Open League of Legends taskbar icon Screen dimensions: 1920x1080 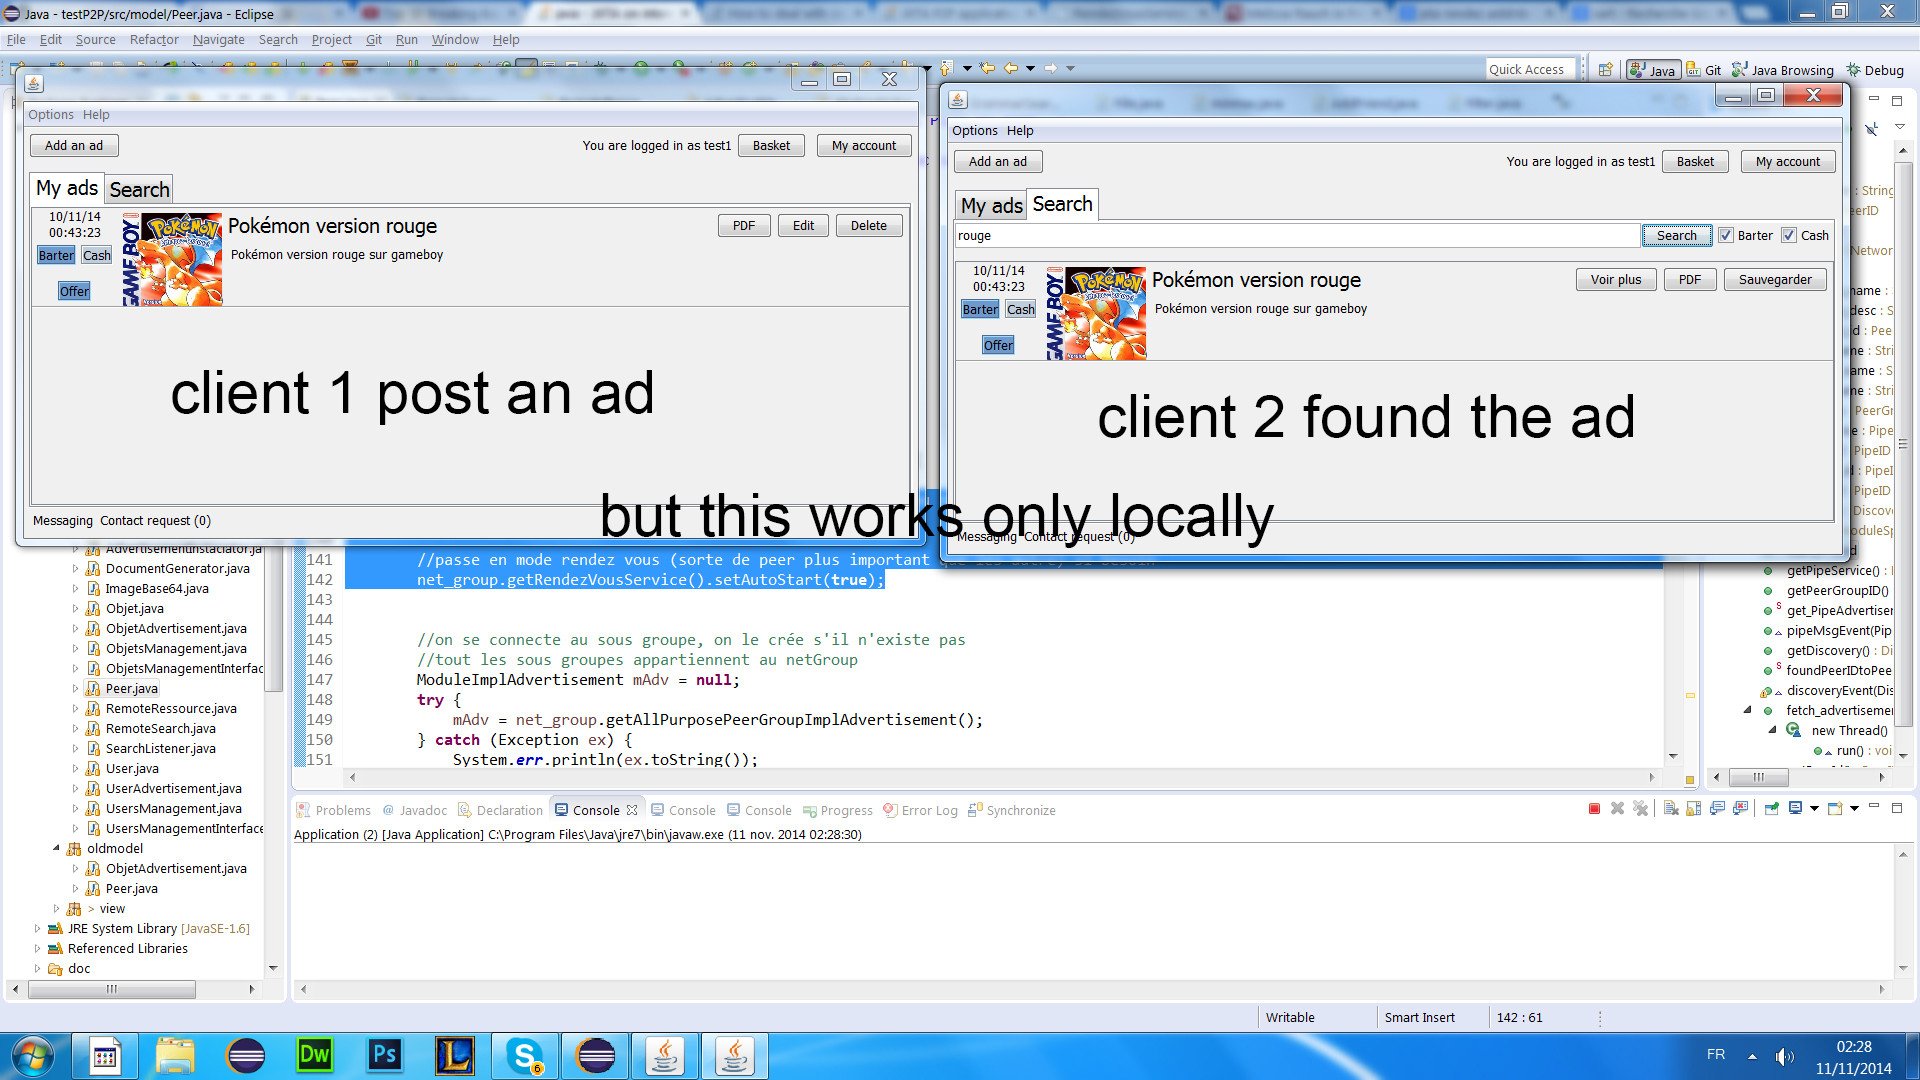[x=455, y=1056]
